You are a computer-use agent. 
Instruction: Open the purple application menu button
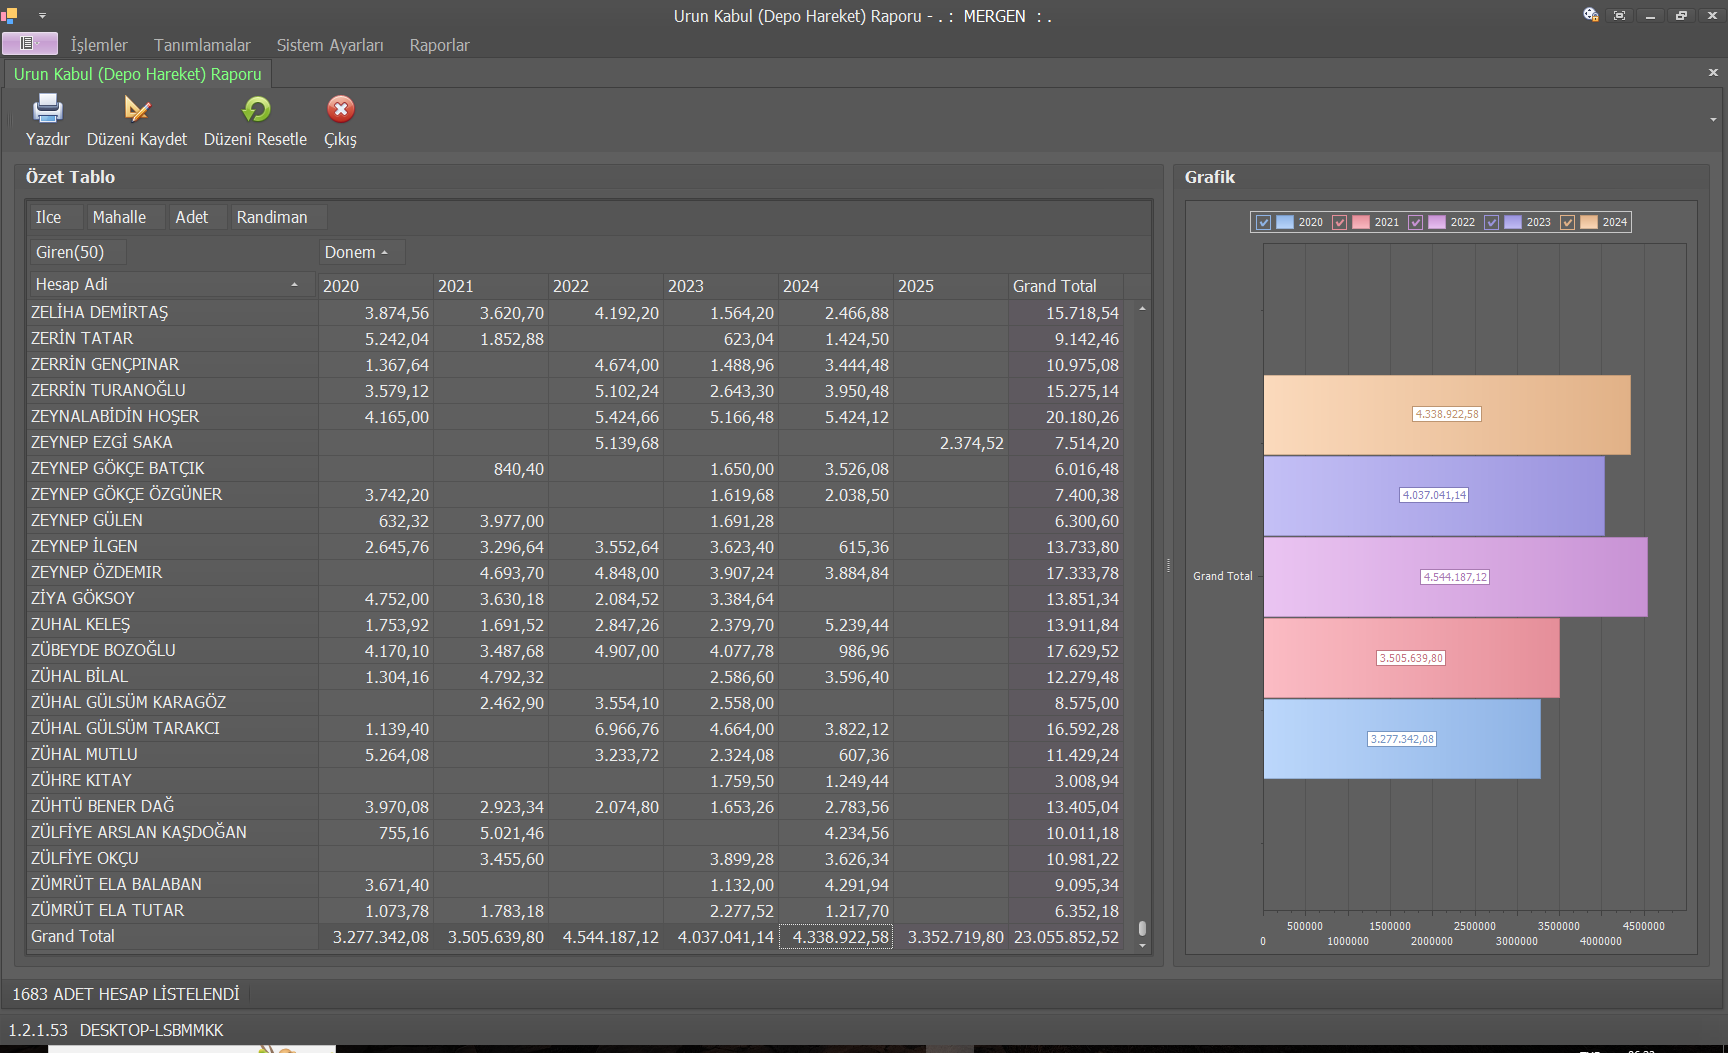29,44
